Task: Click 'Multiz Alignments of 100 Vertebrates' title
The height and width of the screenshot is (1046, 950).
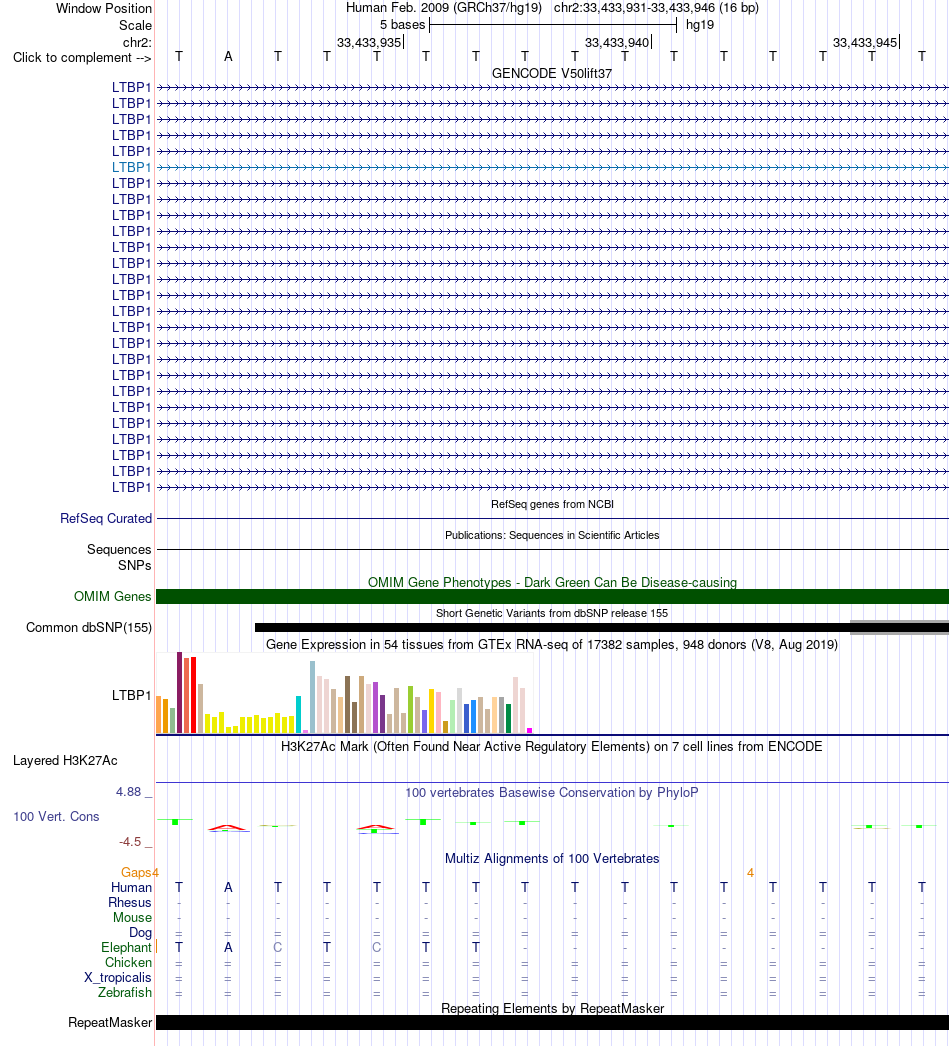Action: 552,859
